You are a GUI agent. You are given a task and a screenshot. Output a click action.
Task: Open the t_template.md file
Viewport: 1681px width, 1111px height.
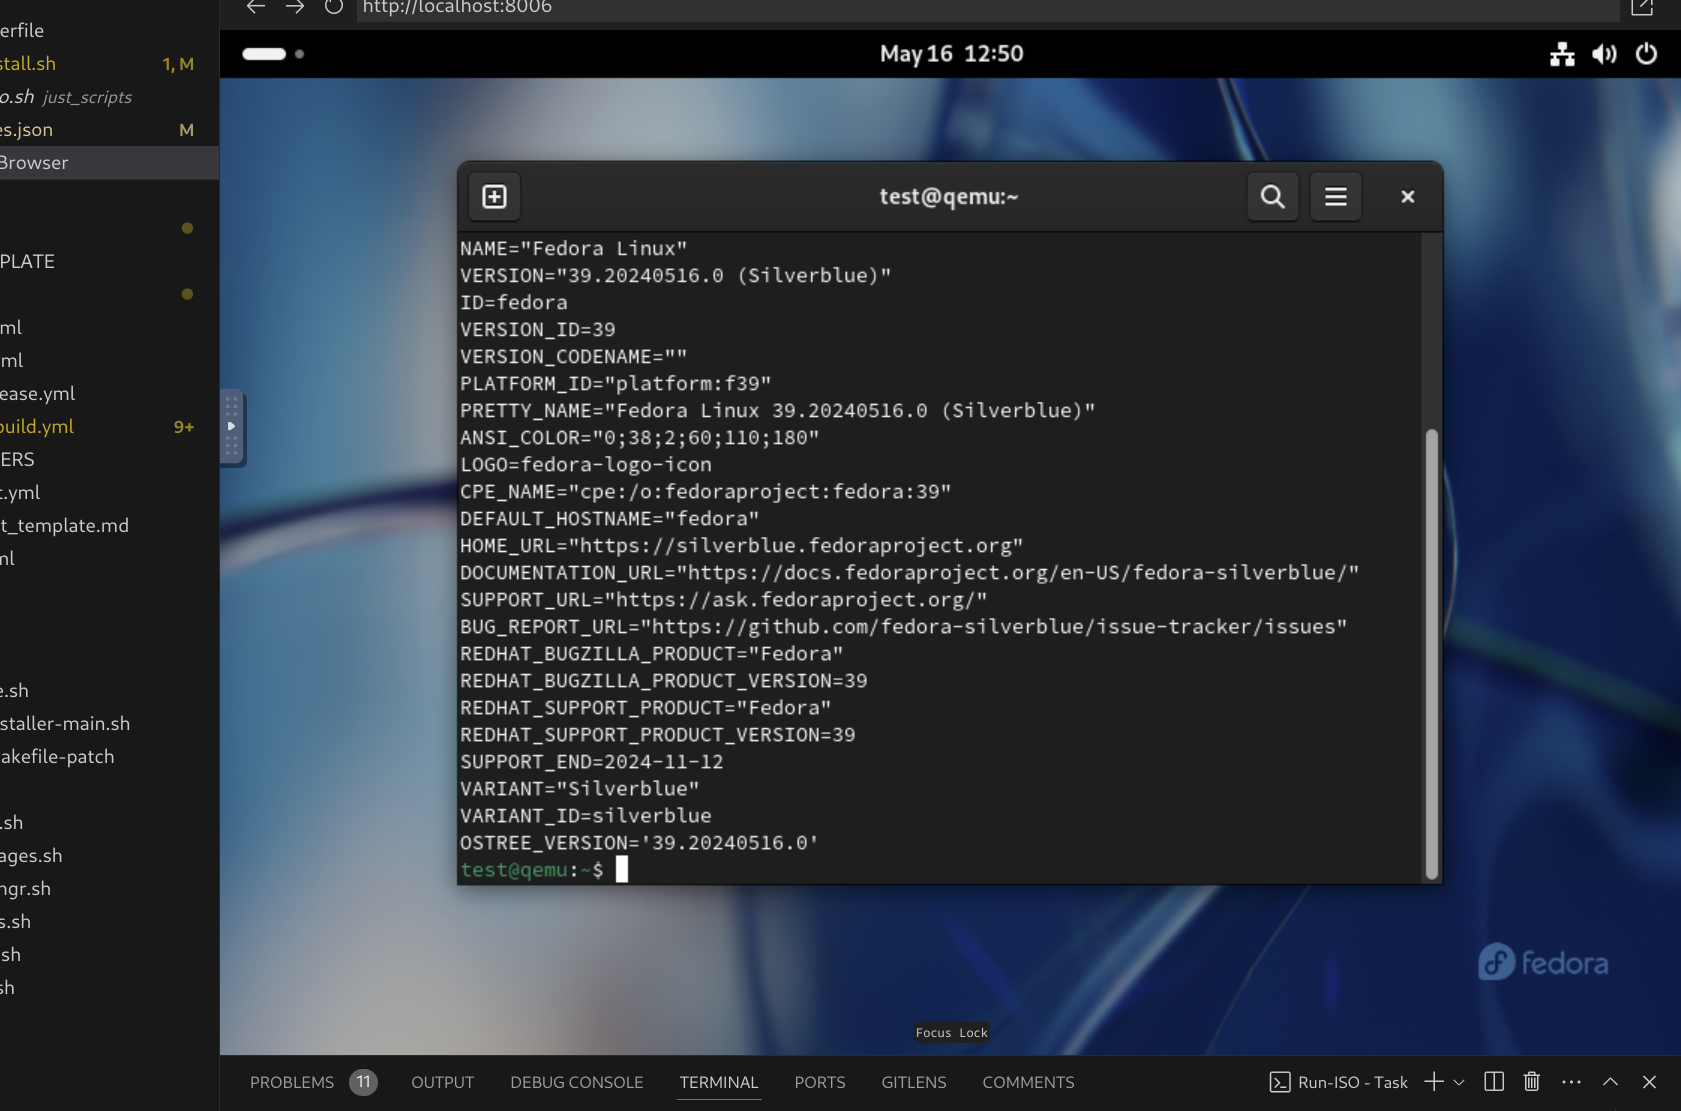(109, 526)
